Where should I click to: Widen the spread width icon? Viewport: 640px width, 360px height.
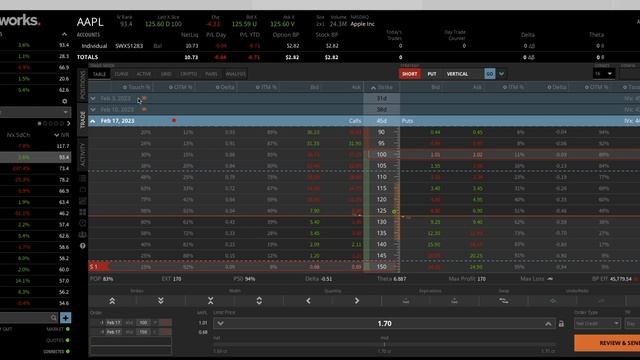259,301
